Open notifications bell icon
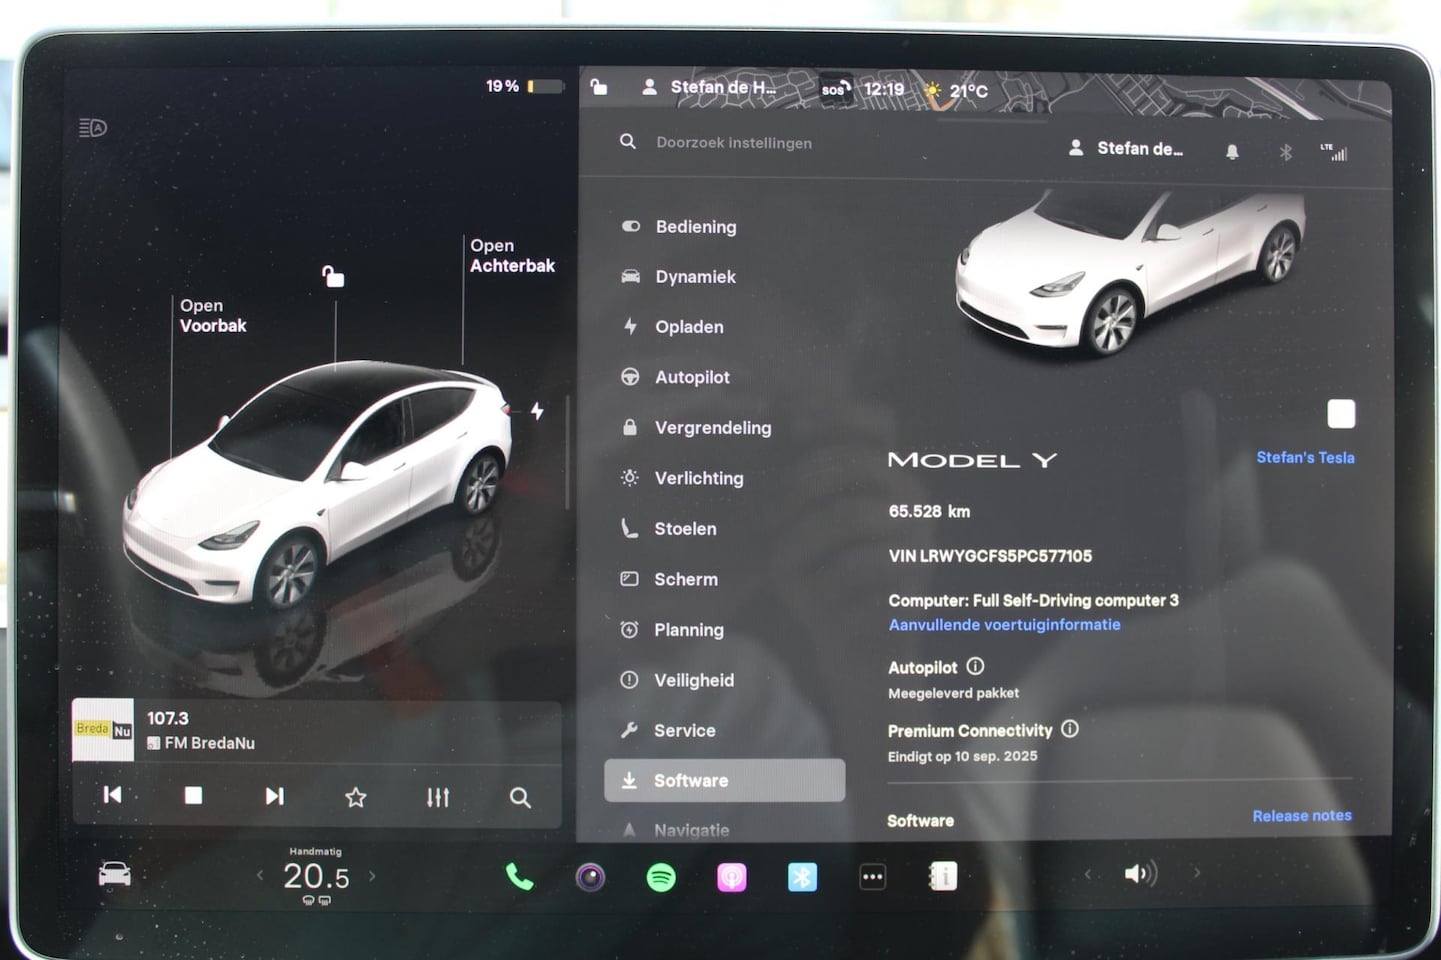 click(x=1232, y=151)
